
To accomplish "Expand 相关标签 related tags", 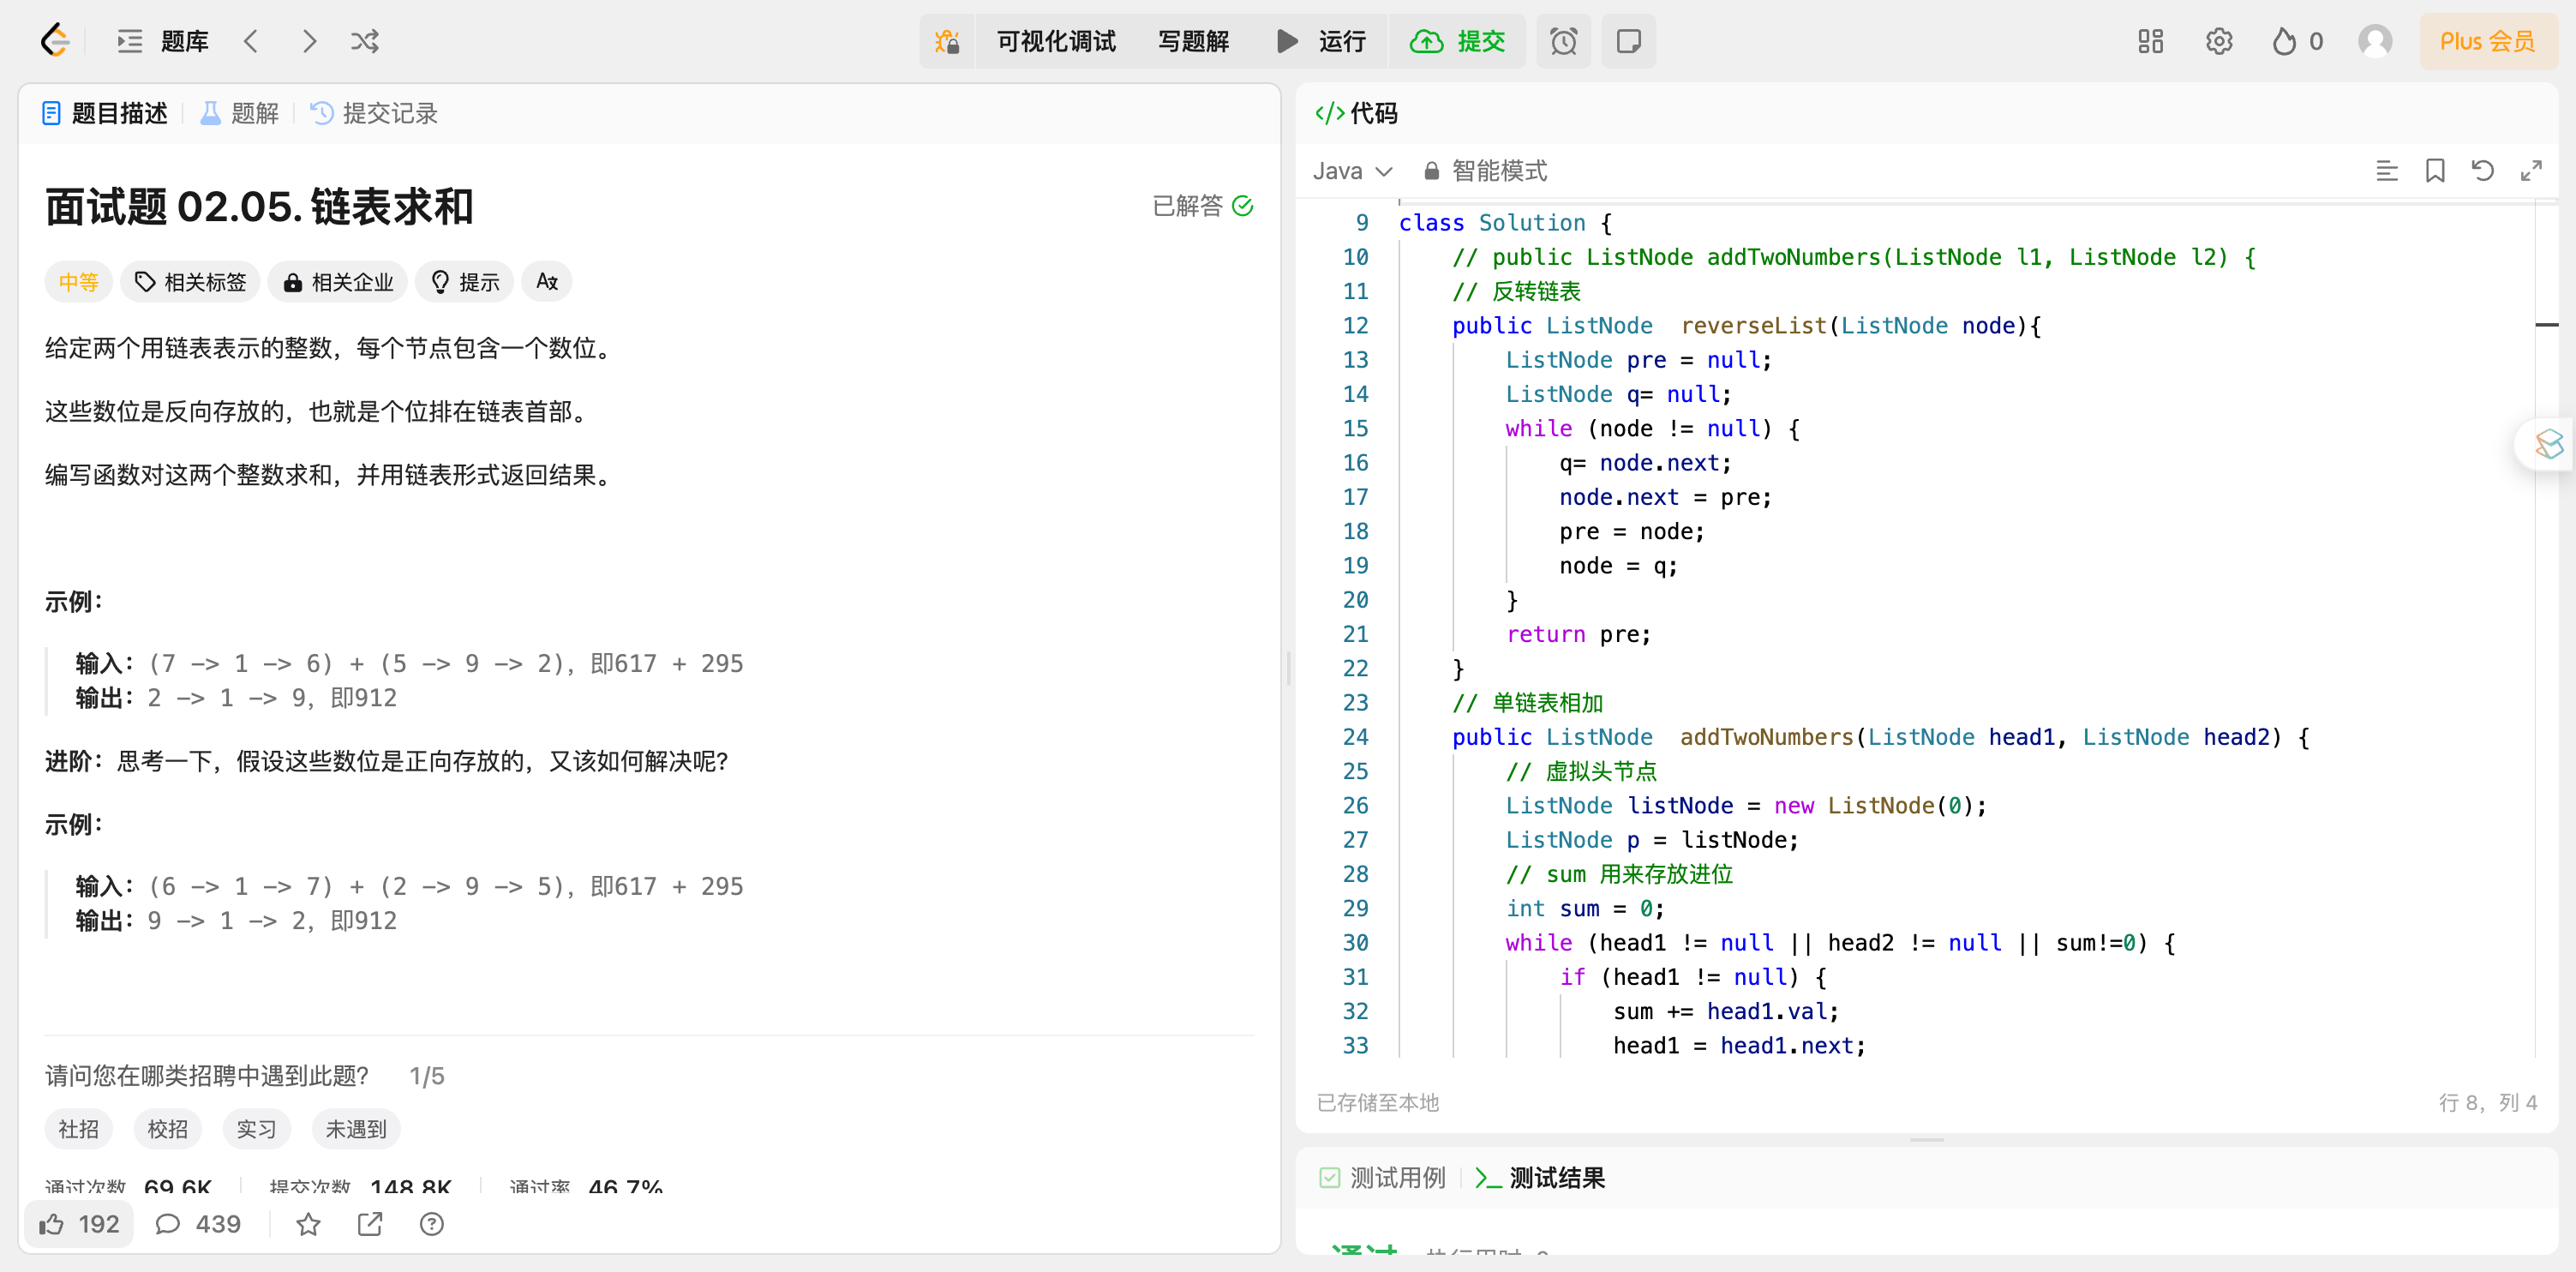I will 190,282.
